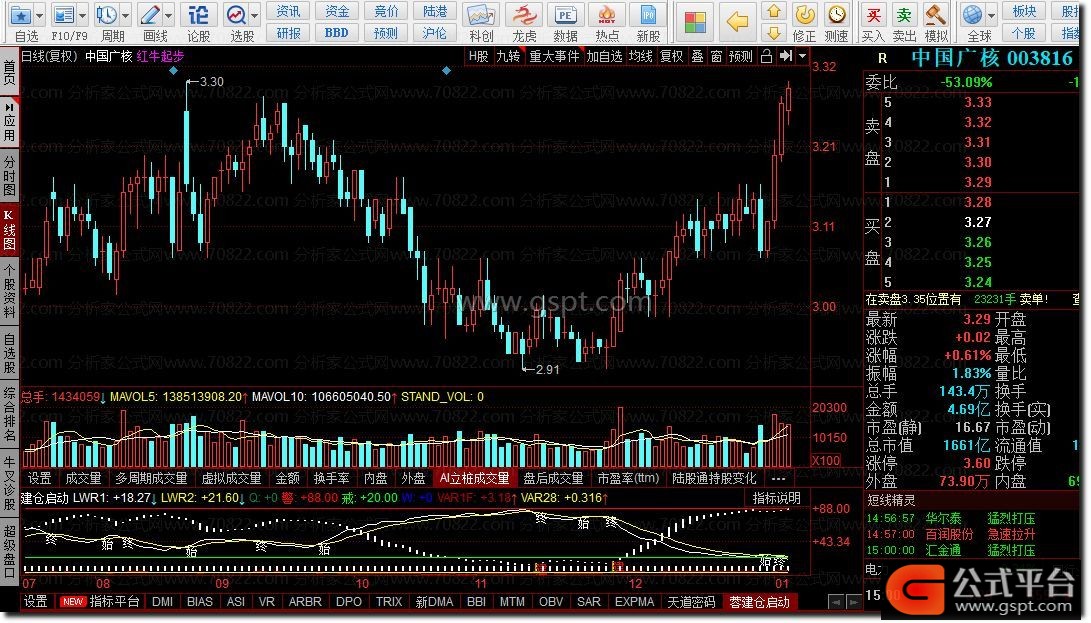Open the 模拟 simulated trading gavel icon

click(935, 15)
